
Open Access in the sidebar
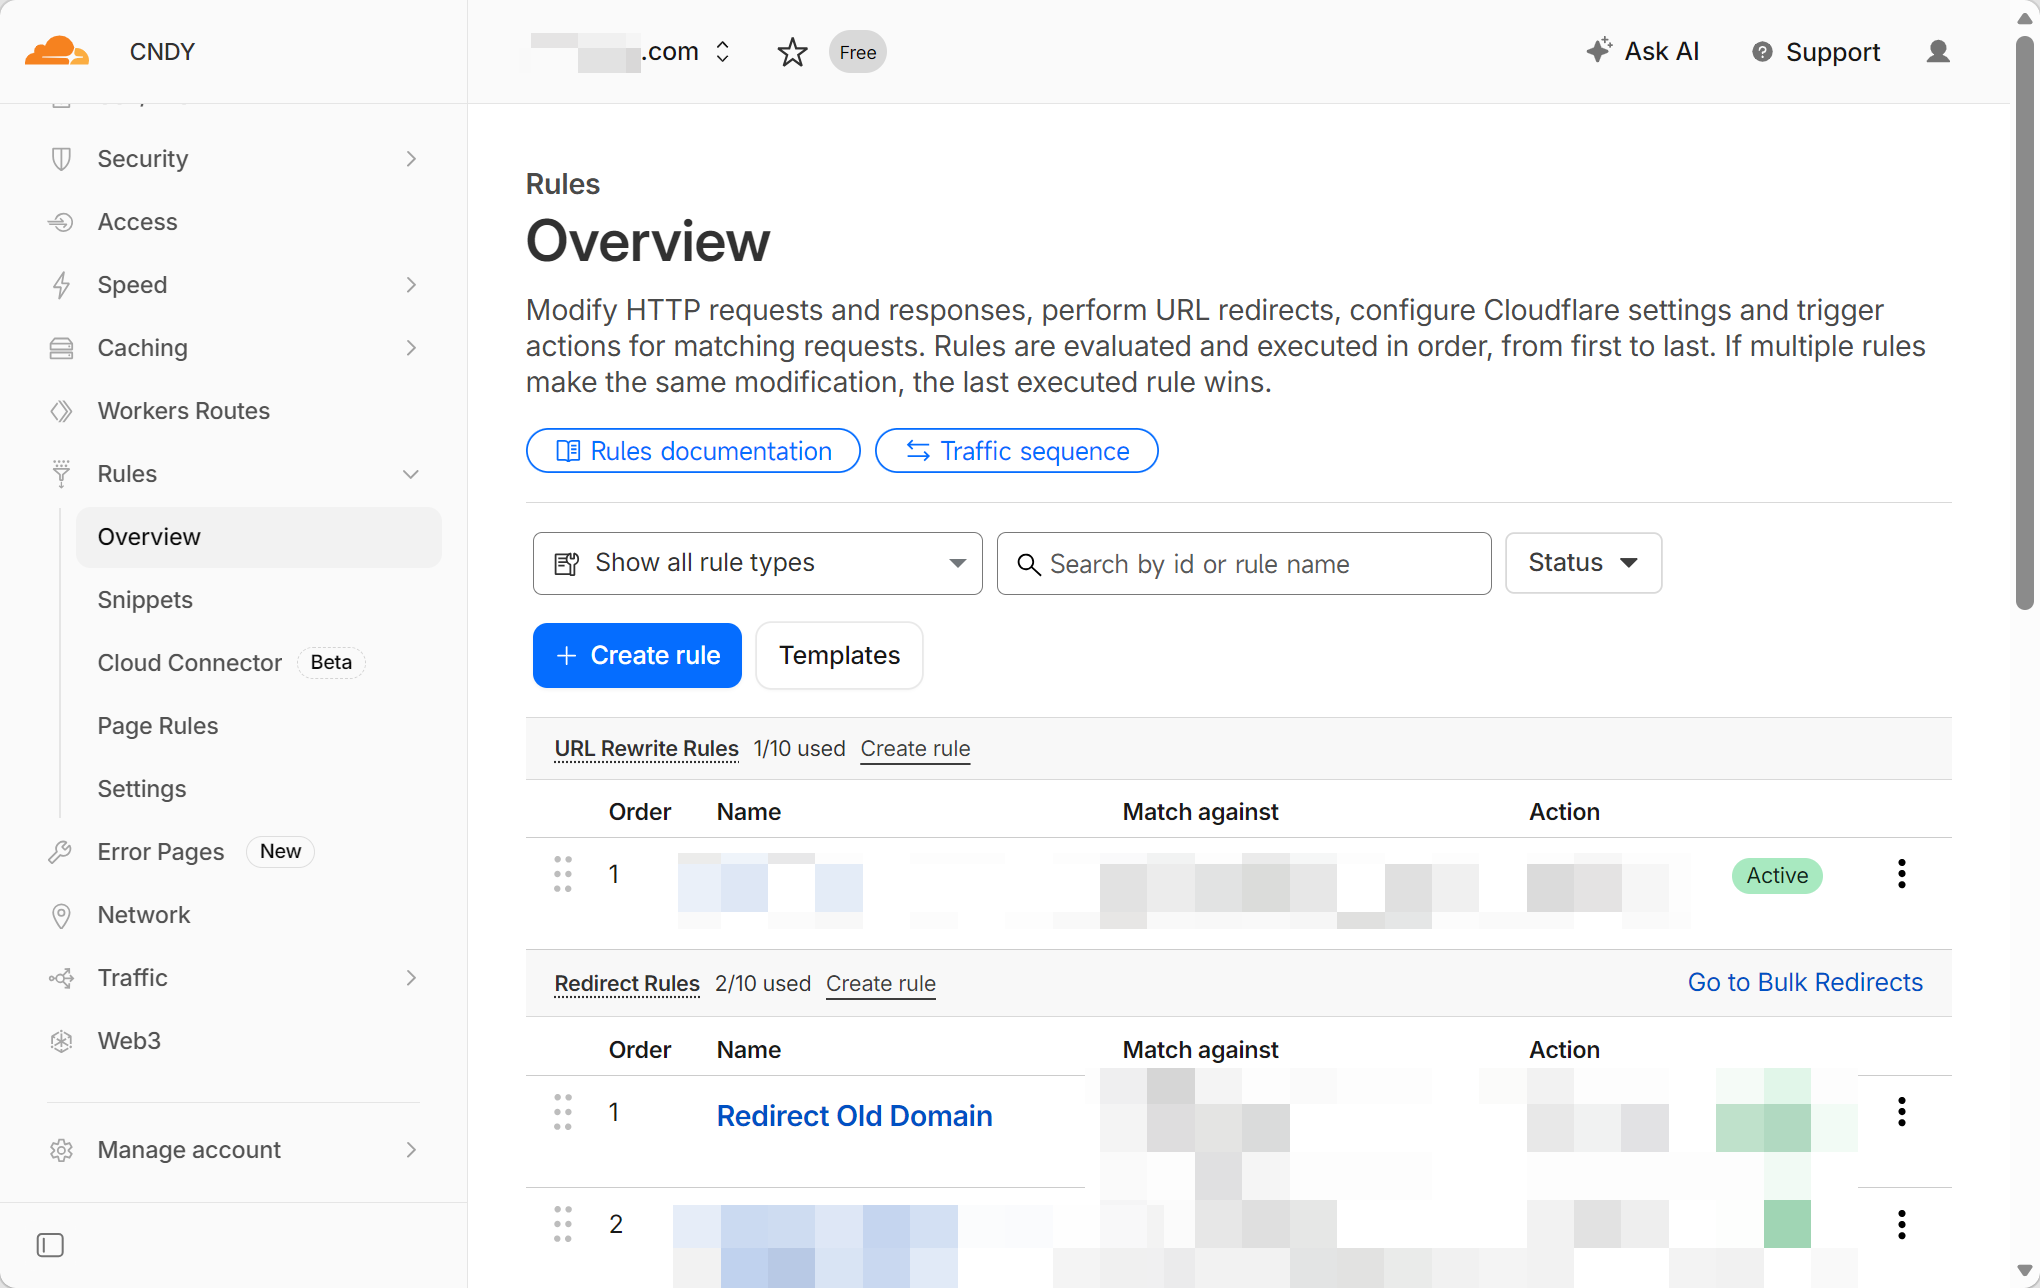click(138, 222)
